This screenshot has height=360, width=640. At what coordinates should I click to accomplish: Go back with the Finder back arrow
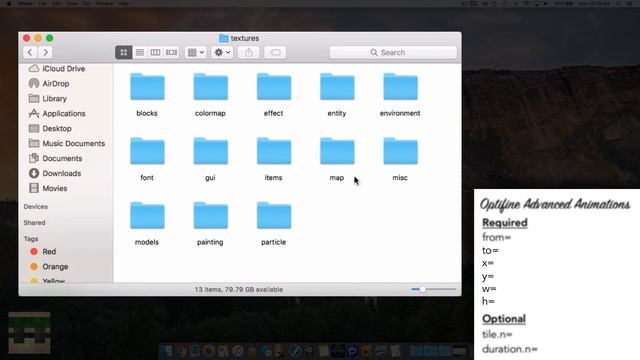tap(30, 52)
